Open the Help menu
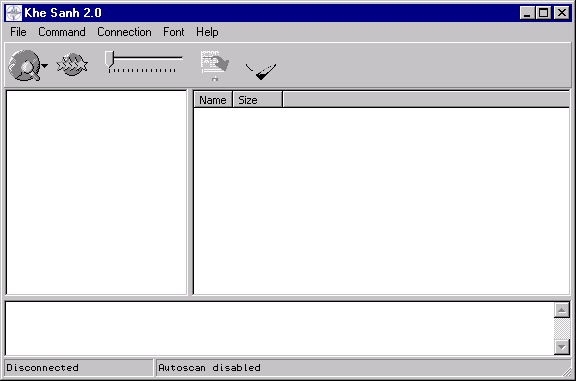The width and height of the screenshot is (576, 381). coord(207,32)
